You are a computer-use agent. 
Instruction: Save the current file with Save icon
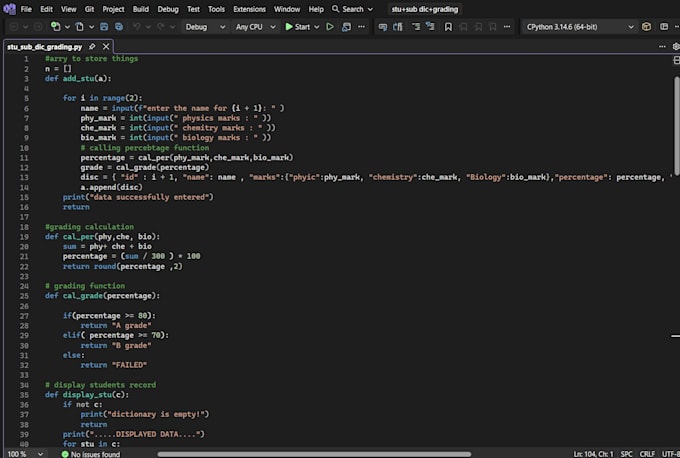point(104,27)
